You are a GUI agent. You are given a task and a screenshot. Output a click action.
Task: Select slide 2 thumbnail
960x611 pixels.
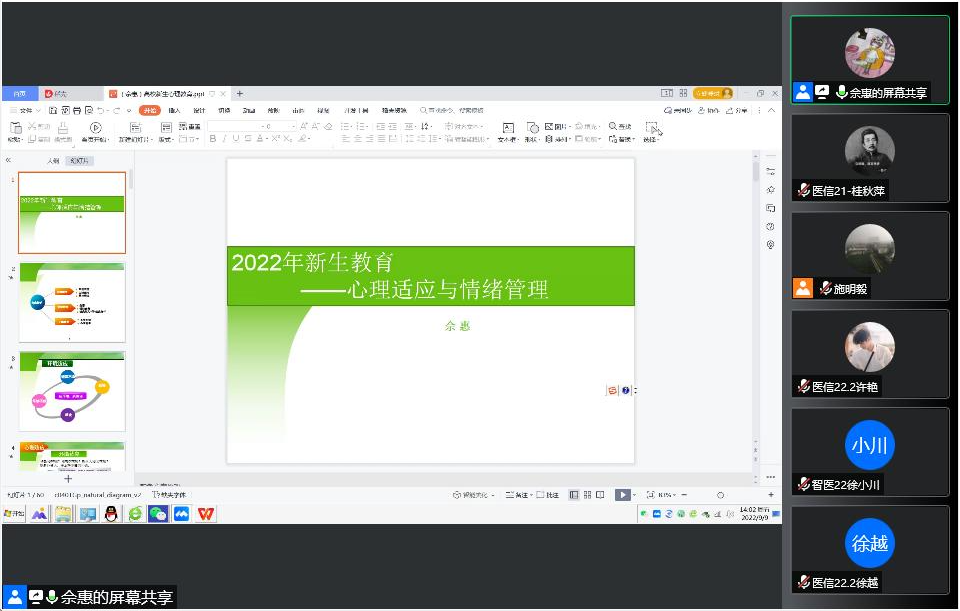point(72,302)
